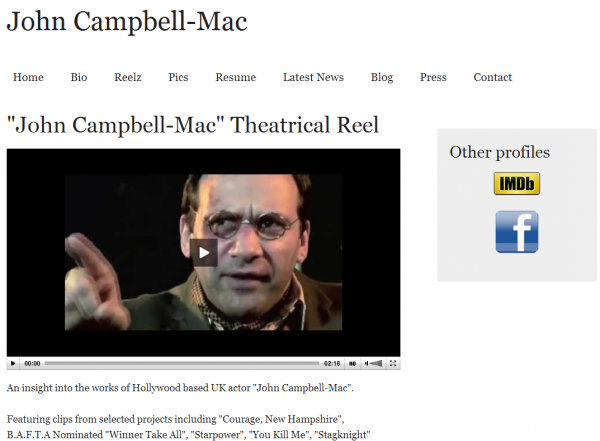Open the Facebook profile icon

pyautogui.click(x=517, y=232)
